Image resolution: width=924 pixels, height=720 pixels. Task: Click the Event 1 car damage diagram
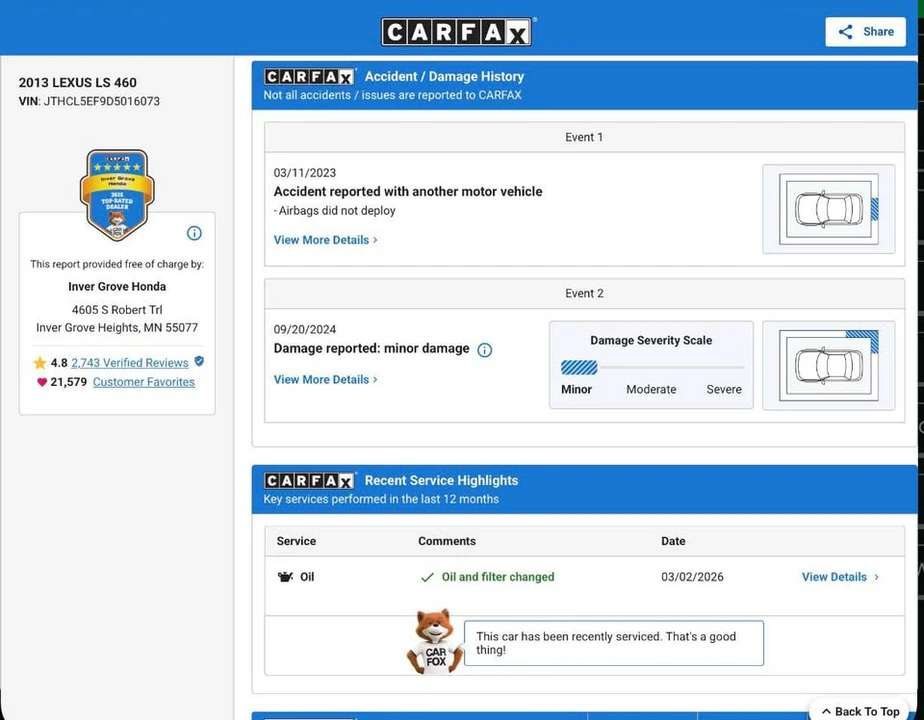coord(829,209)
